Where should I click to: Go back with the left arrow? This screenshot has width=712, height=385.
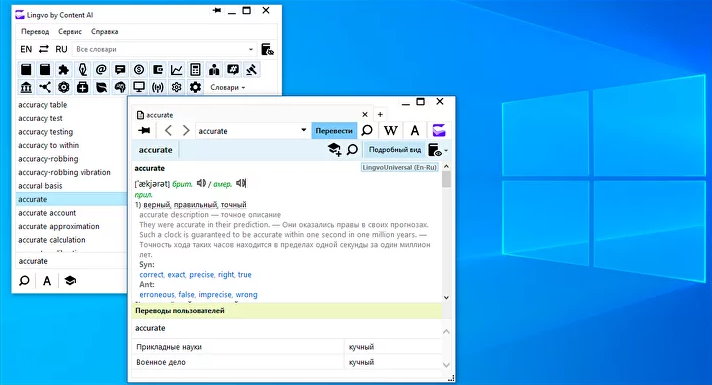coord(168,131)
